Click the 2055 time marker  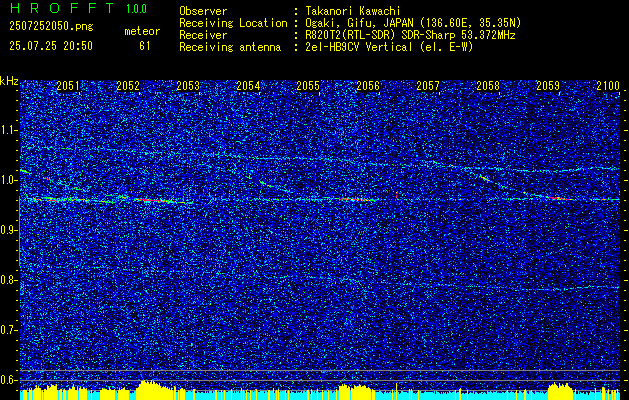(308, 85)
